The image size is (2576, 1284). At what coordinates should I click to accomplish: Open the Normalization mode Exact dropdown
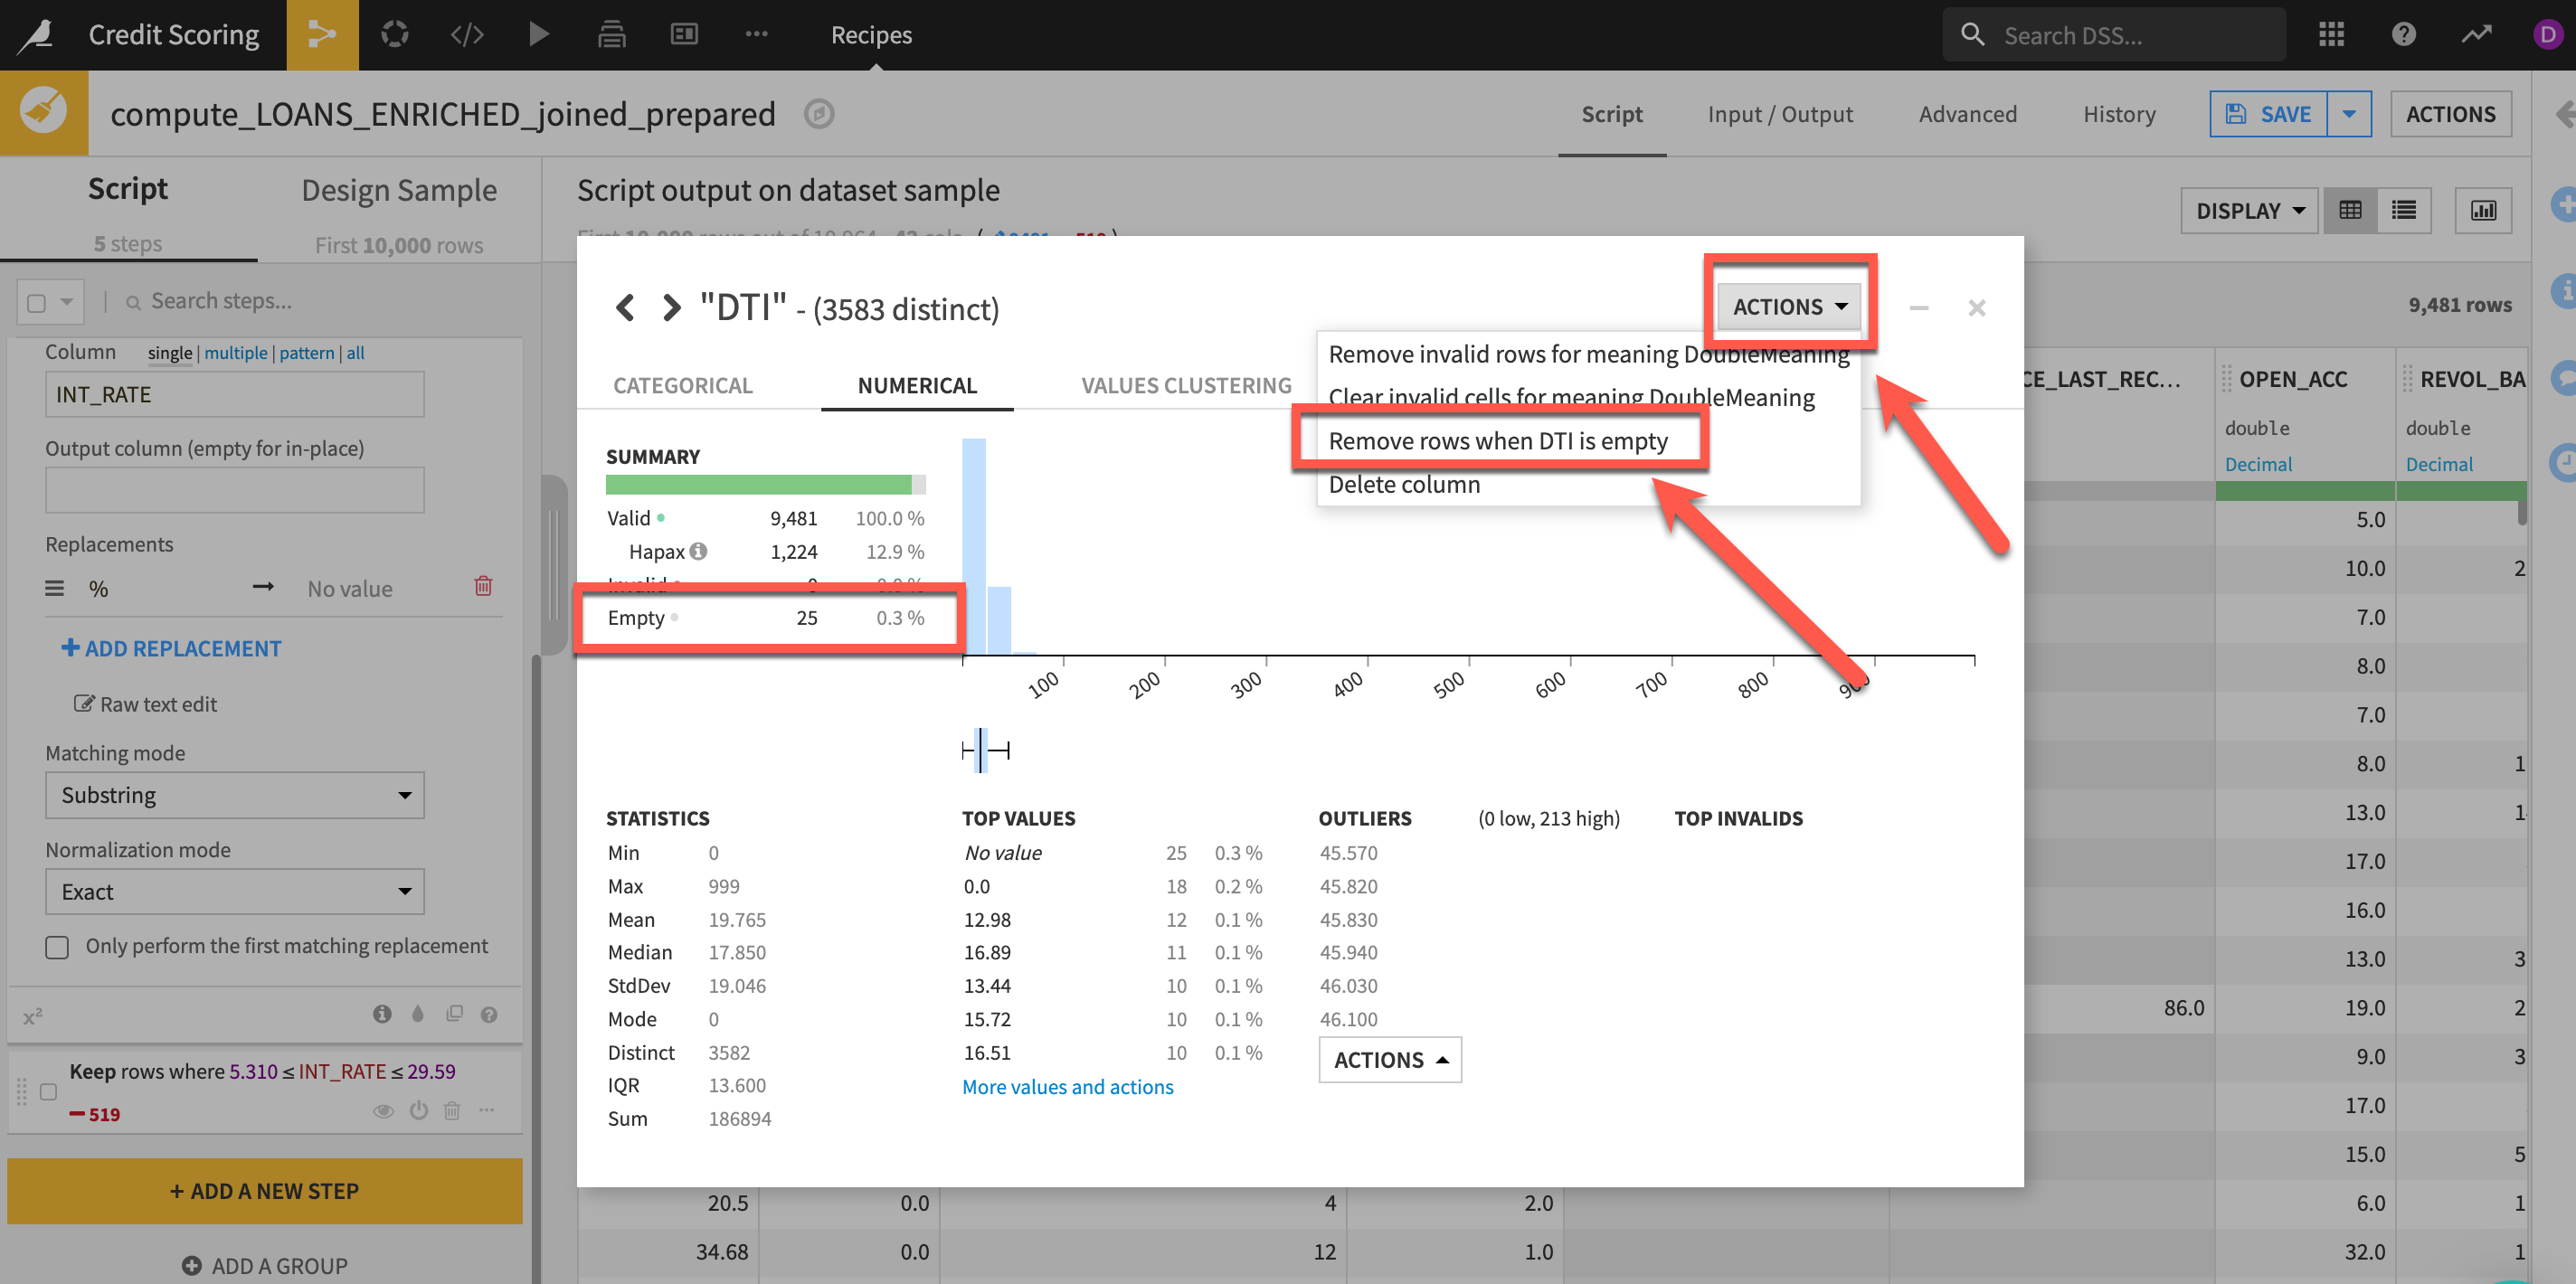click(x=234, y=891)
